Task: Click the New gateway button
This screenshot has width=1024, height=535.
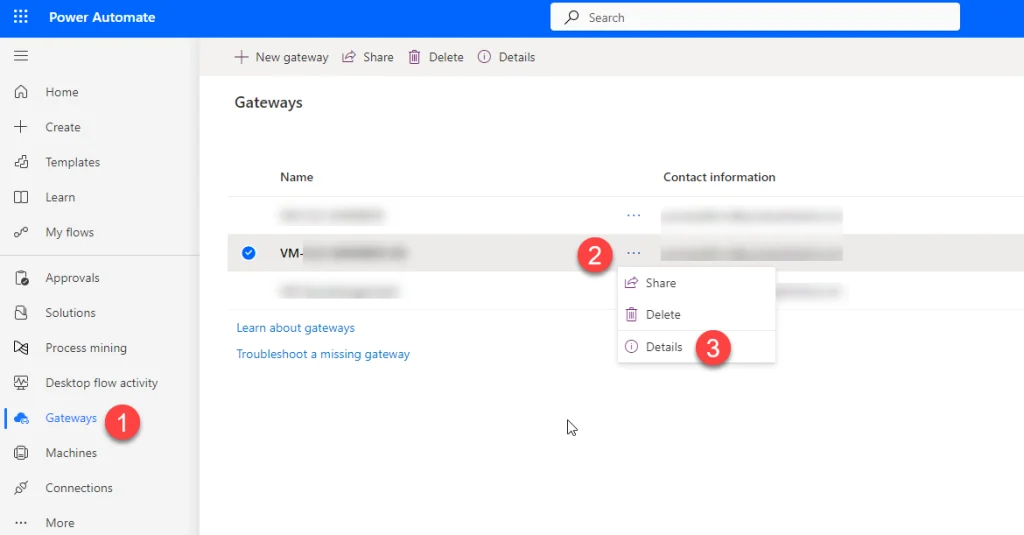Action: [281, 57]
